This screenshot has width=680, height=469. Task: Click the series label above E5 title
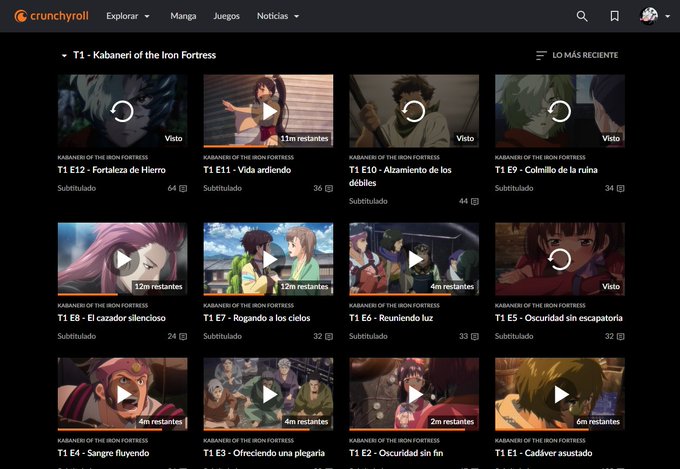540,305
